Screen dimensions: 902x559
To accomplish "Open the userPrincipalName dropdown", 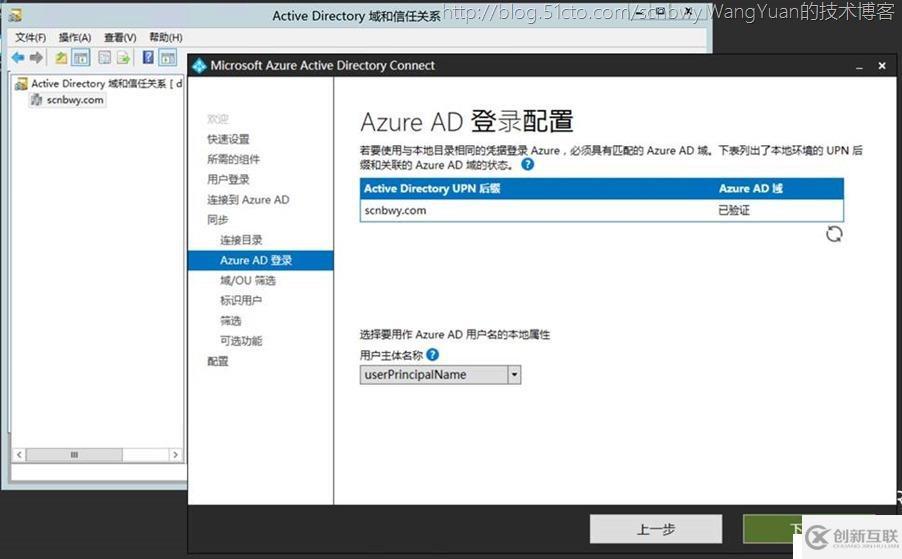I will coord(514,375).
